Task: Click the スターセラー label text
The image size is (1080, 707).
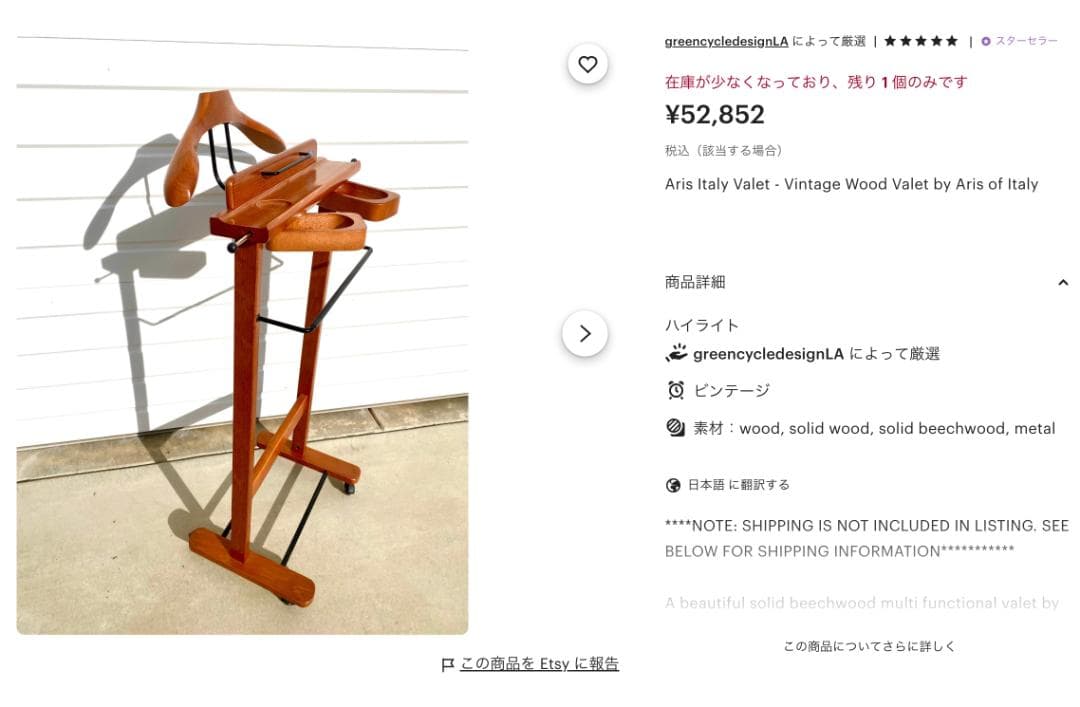Action: tap(1026, 41)
